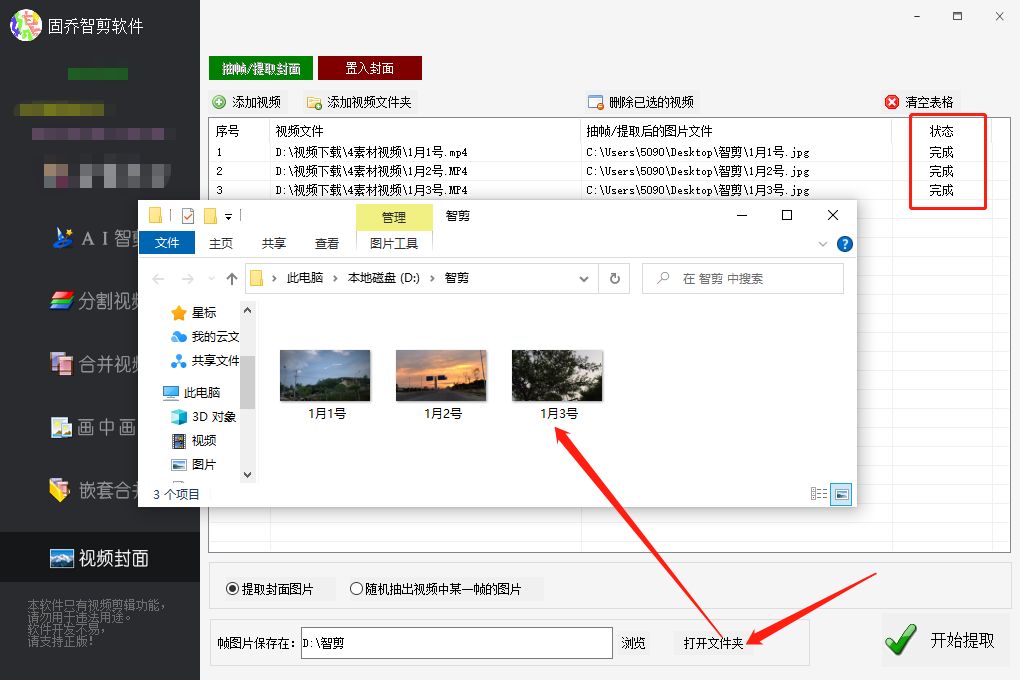Click the green checkmark 开始提取 icon

[901, 639]
